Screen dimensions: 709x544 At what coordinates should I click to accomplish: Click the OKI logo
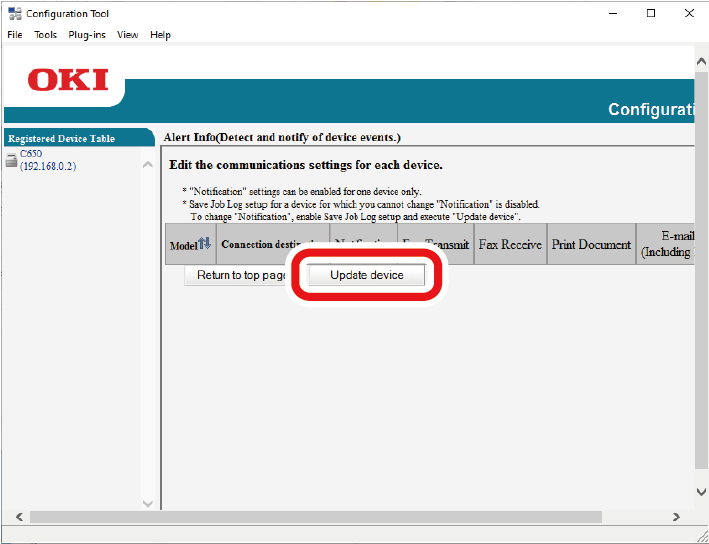(x=68, y=80)
